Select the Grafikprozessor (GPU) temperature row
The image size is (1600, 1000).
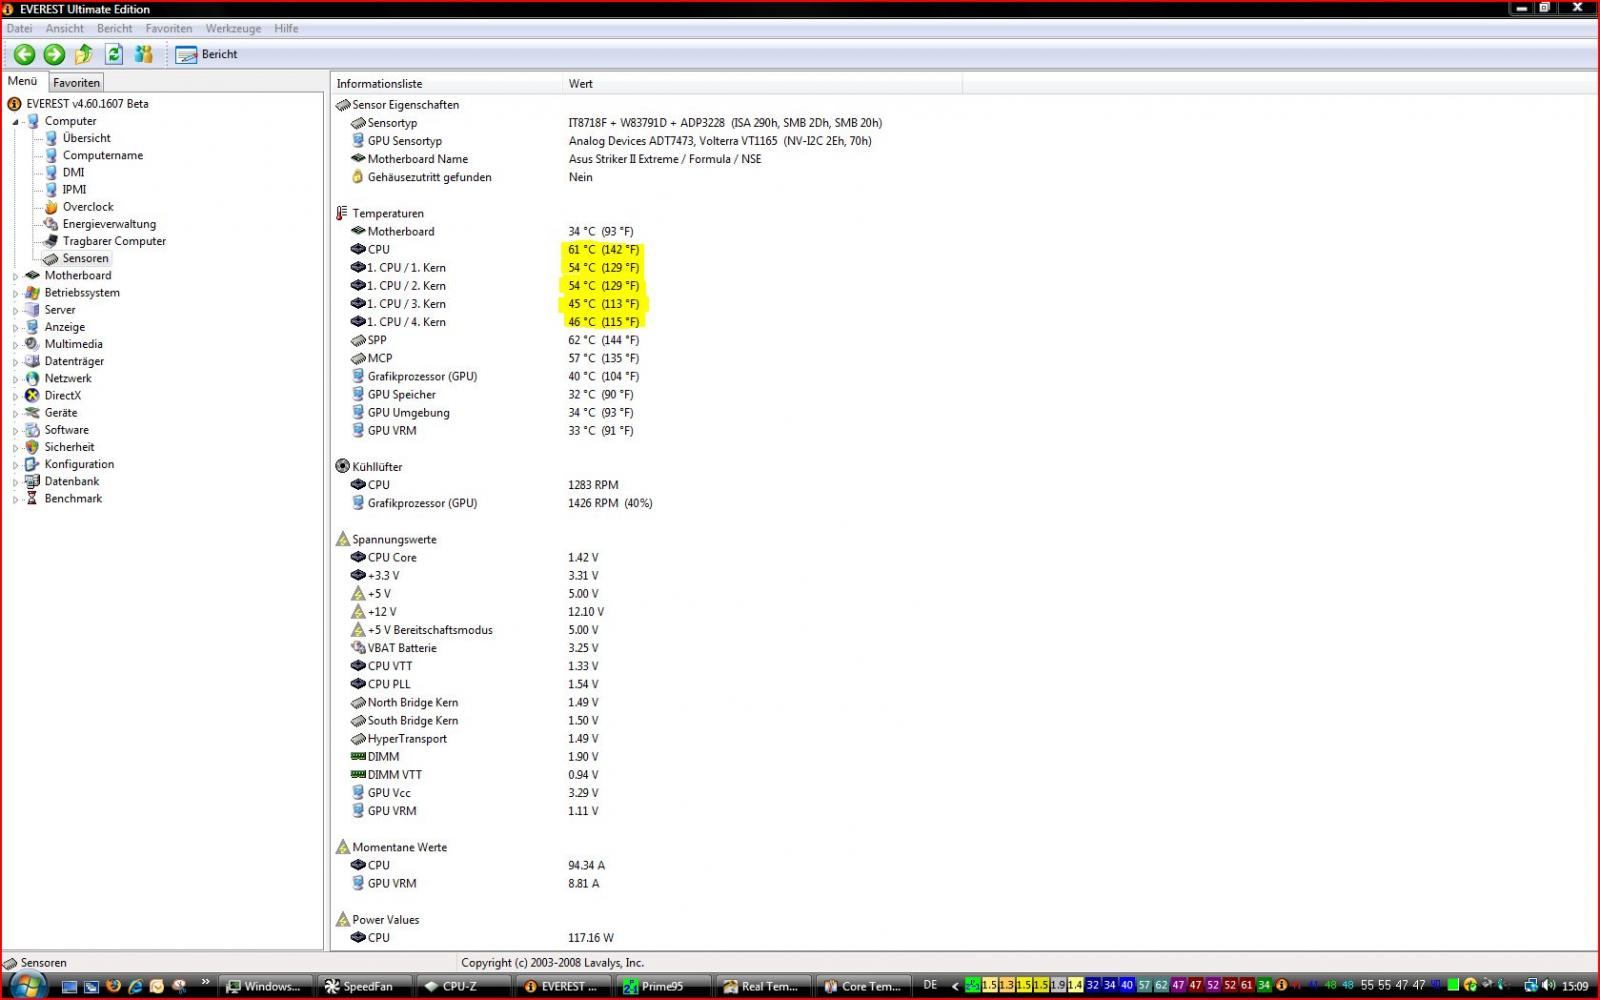click(495, 376)
